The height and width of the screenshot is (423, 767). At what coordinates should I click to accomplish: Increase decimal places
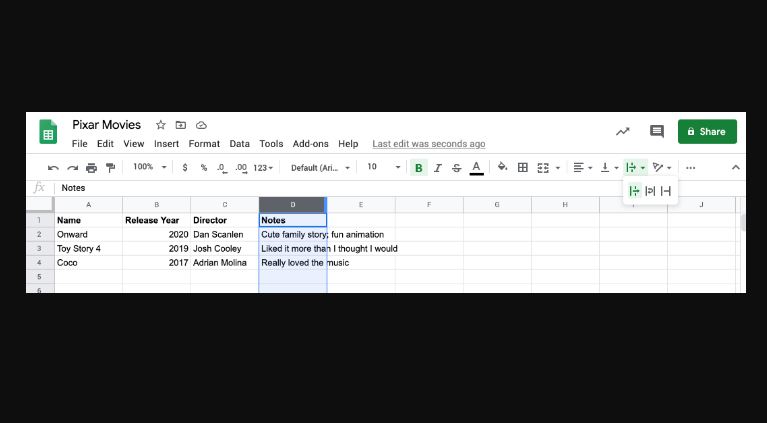[241, 168]
